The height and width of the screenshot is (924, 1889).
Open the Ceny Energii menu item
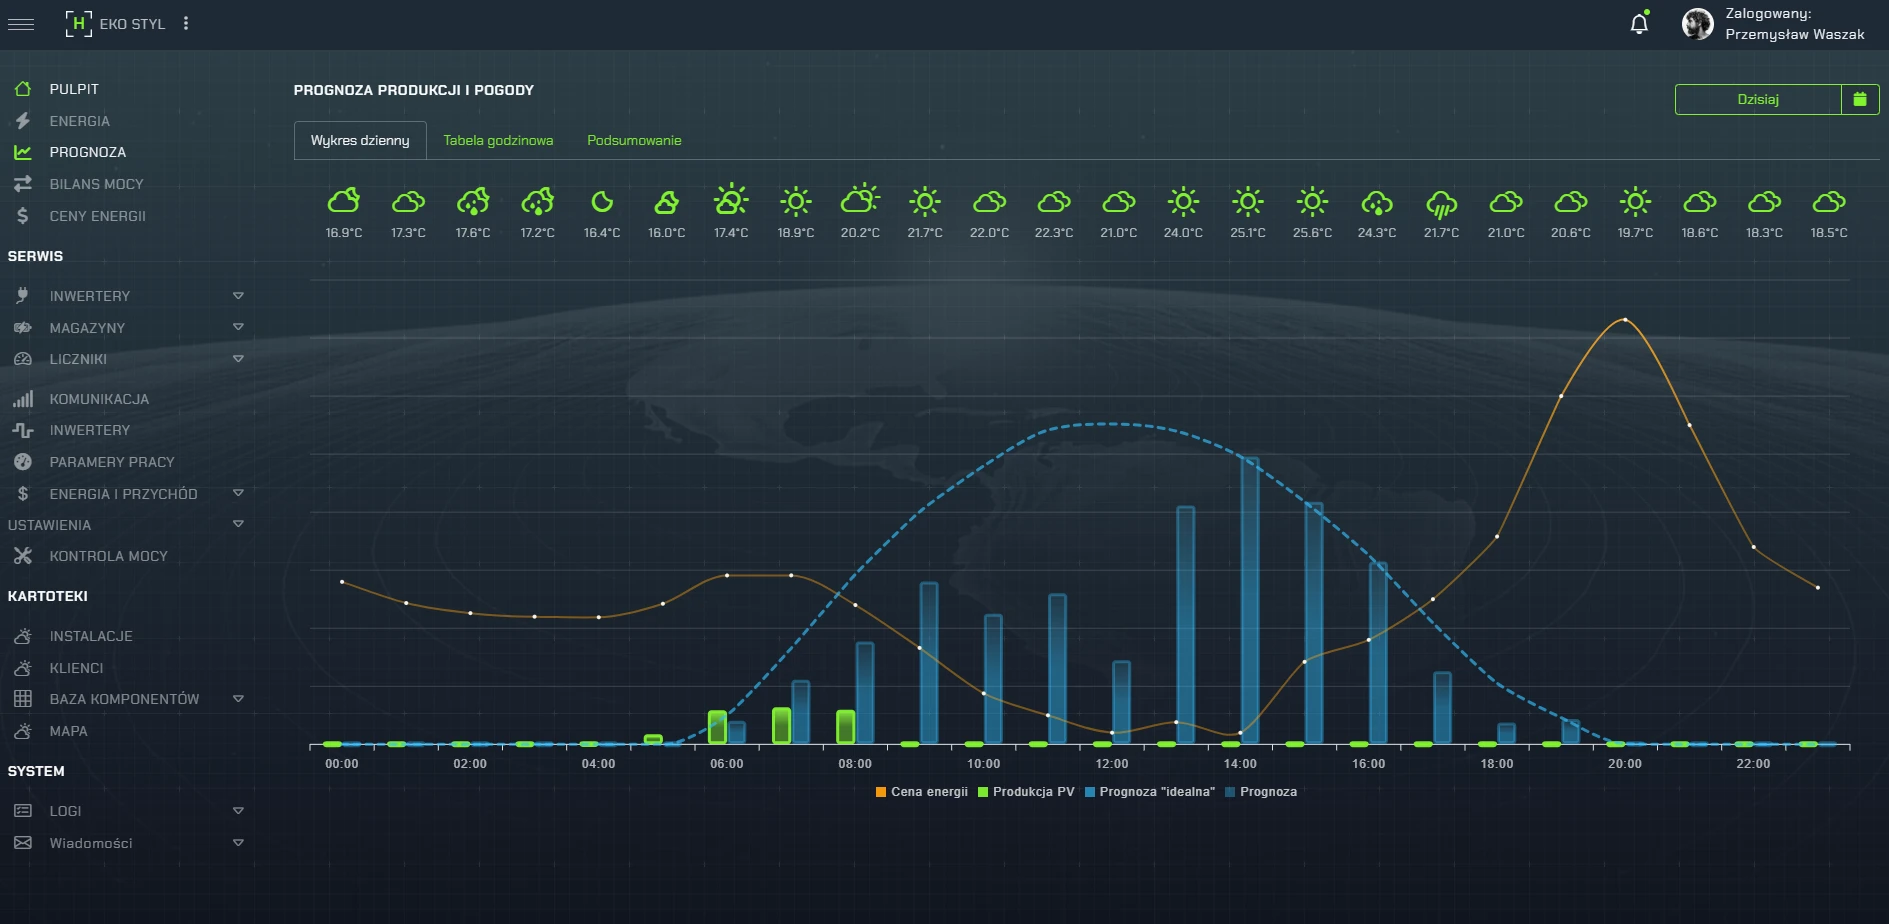tap(97, 216)
